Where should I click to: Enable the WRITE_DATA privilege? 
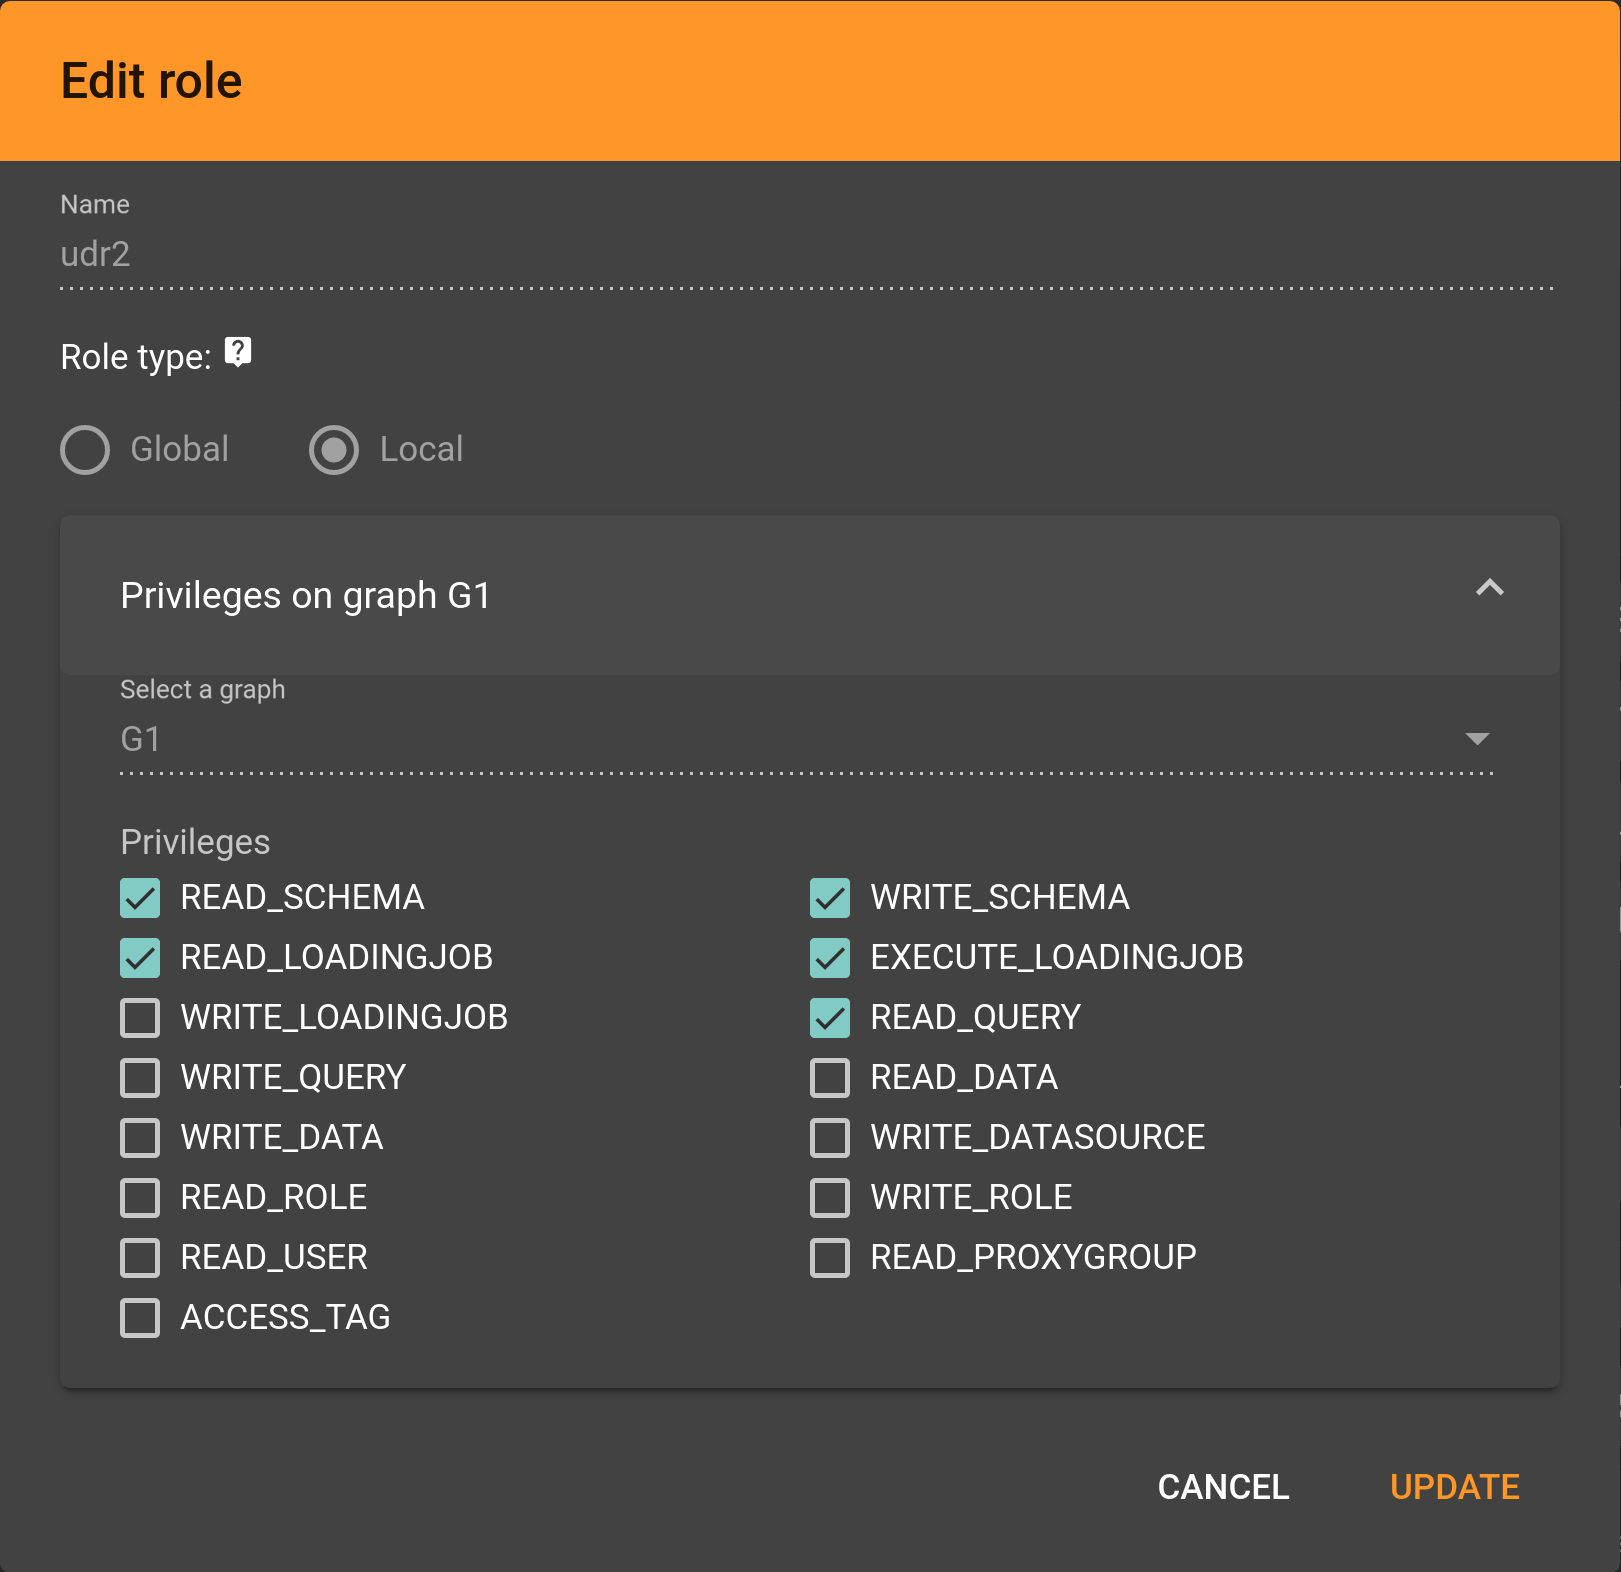point(140,1138)
